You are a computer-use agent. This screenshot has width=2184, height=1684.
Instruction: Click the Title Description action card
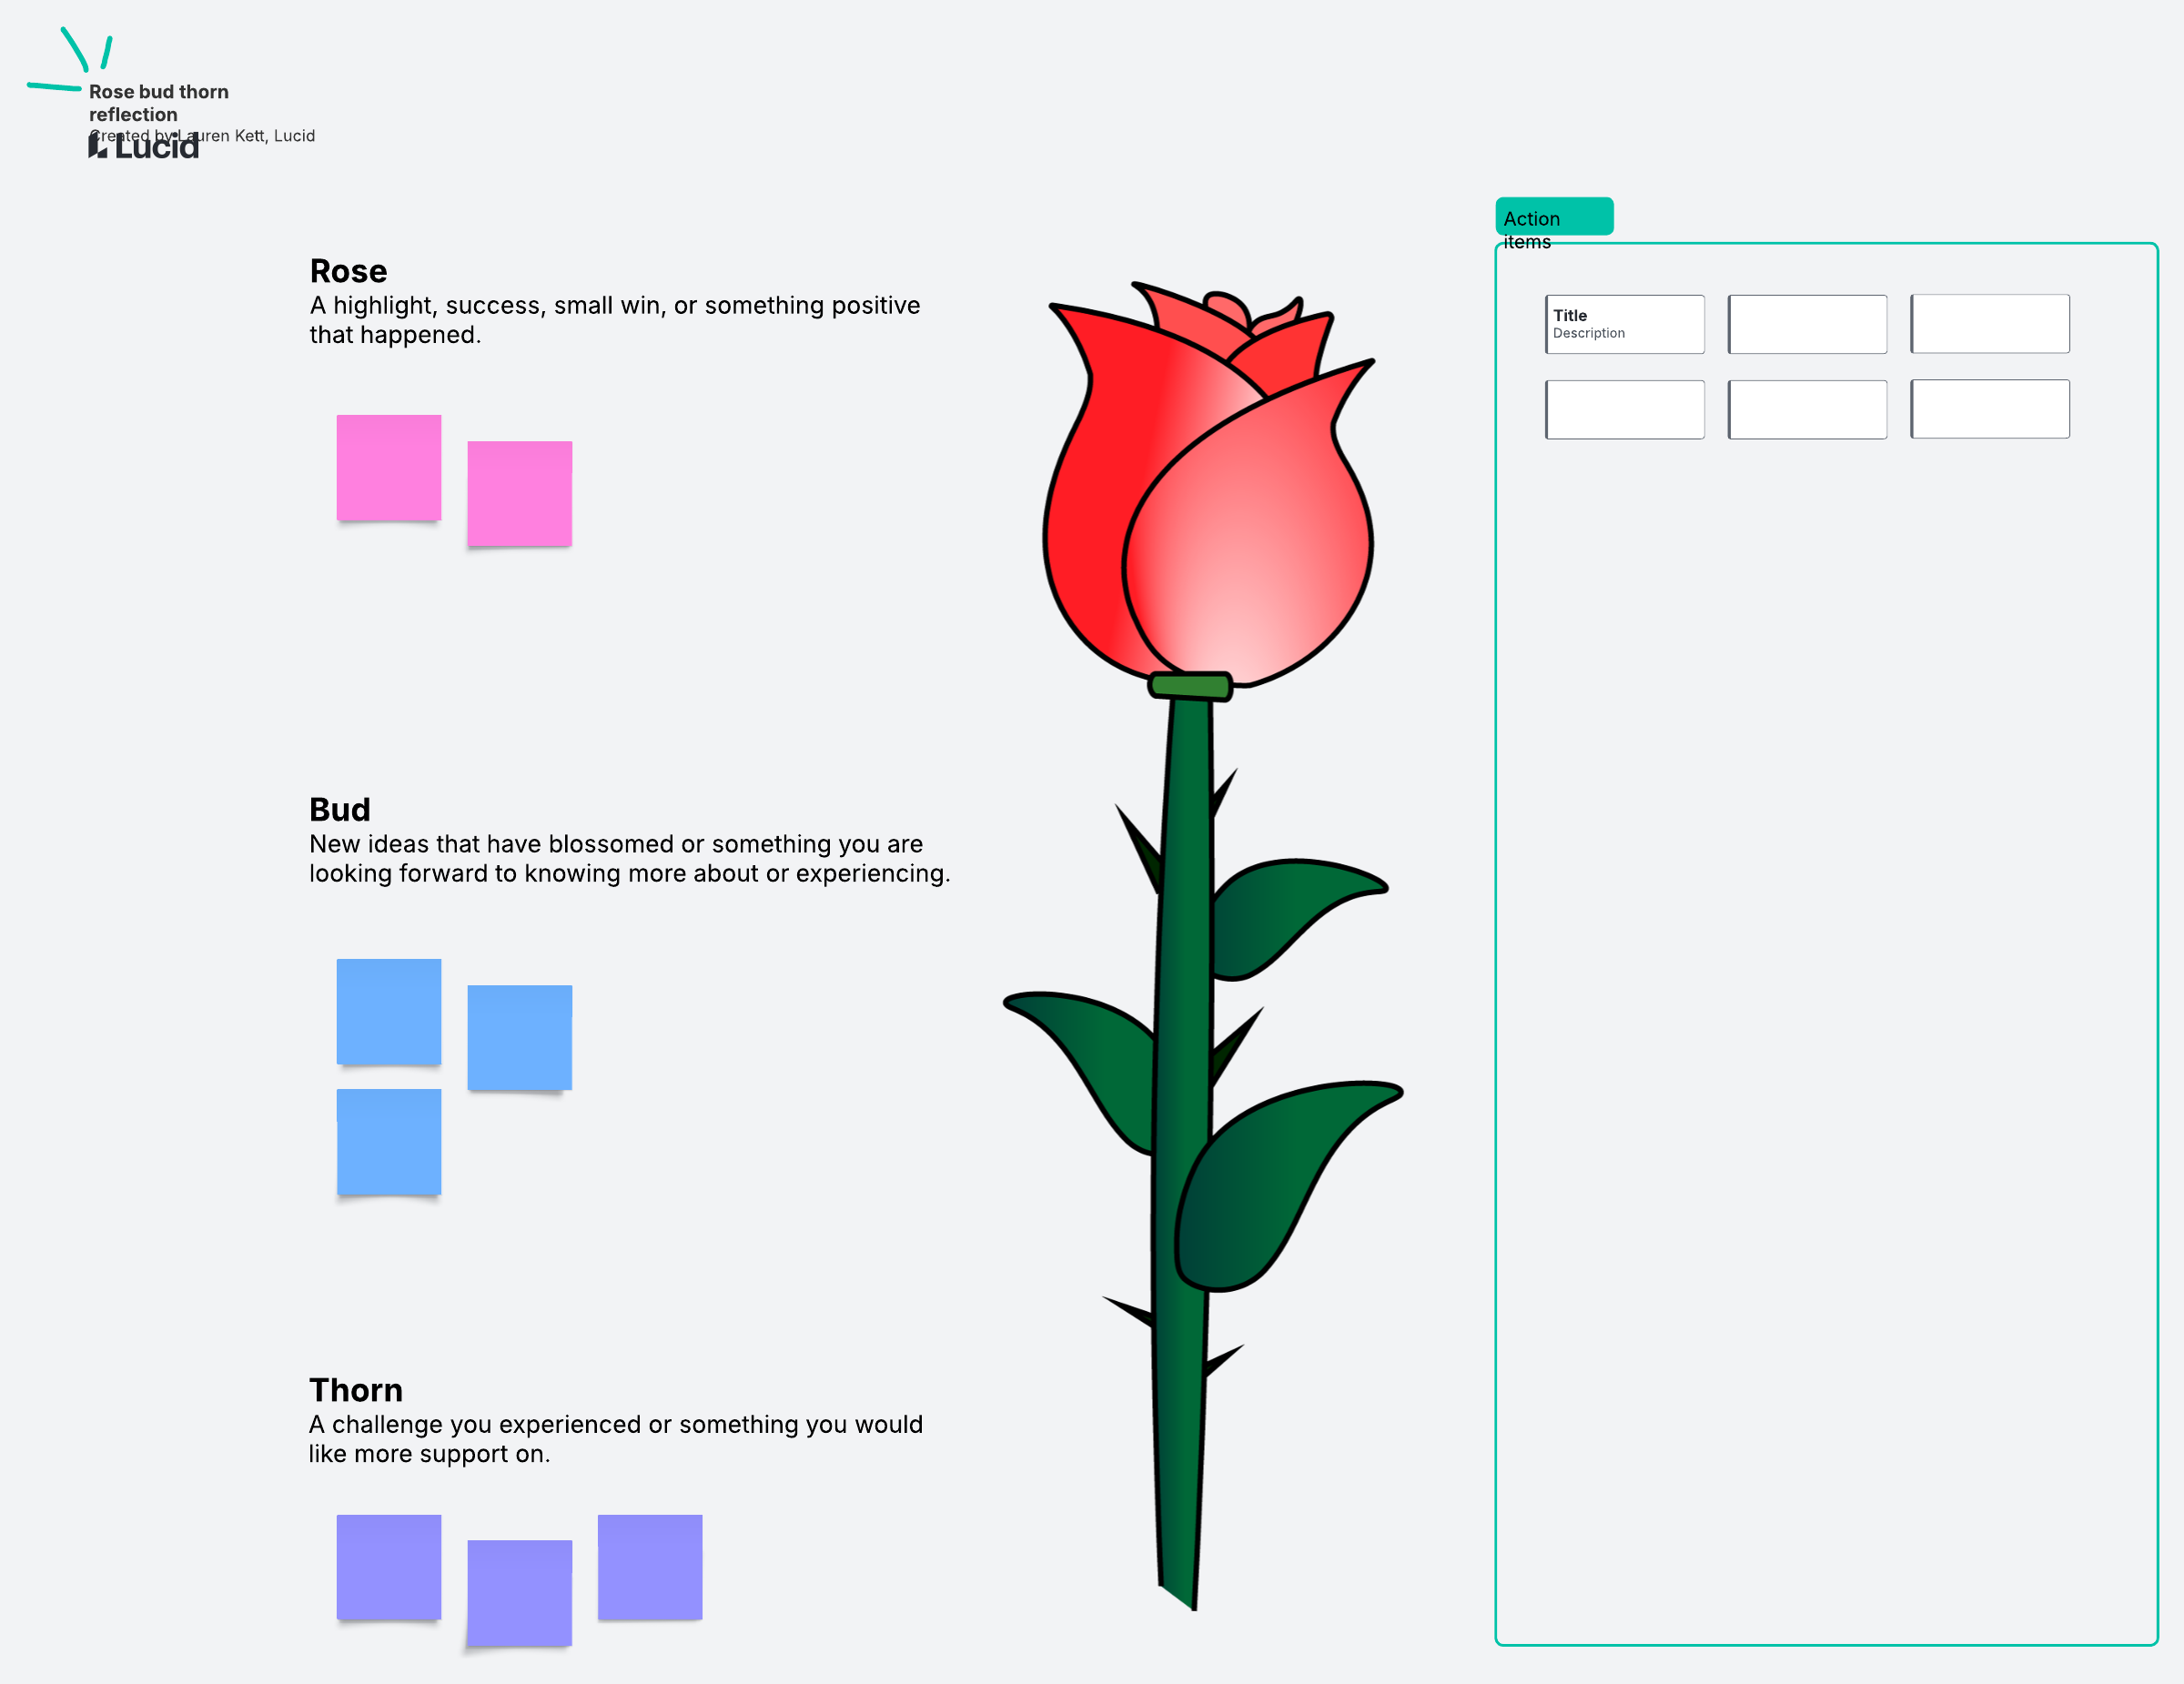1624,324
